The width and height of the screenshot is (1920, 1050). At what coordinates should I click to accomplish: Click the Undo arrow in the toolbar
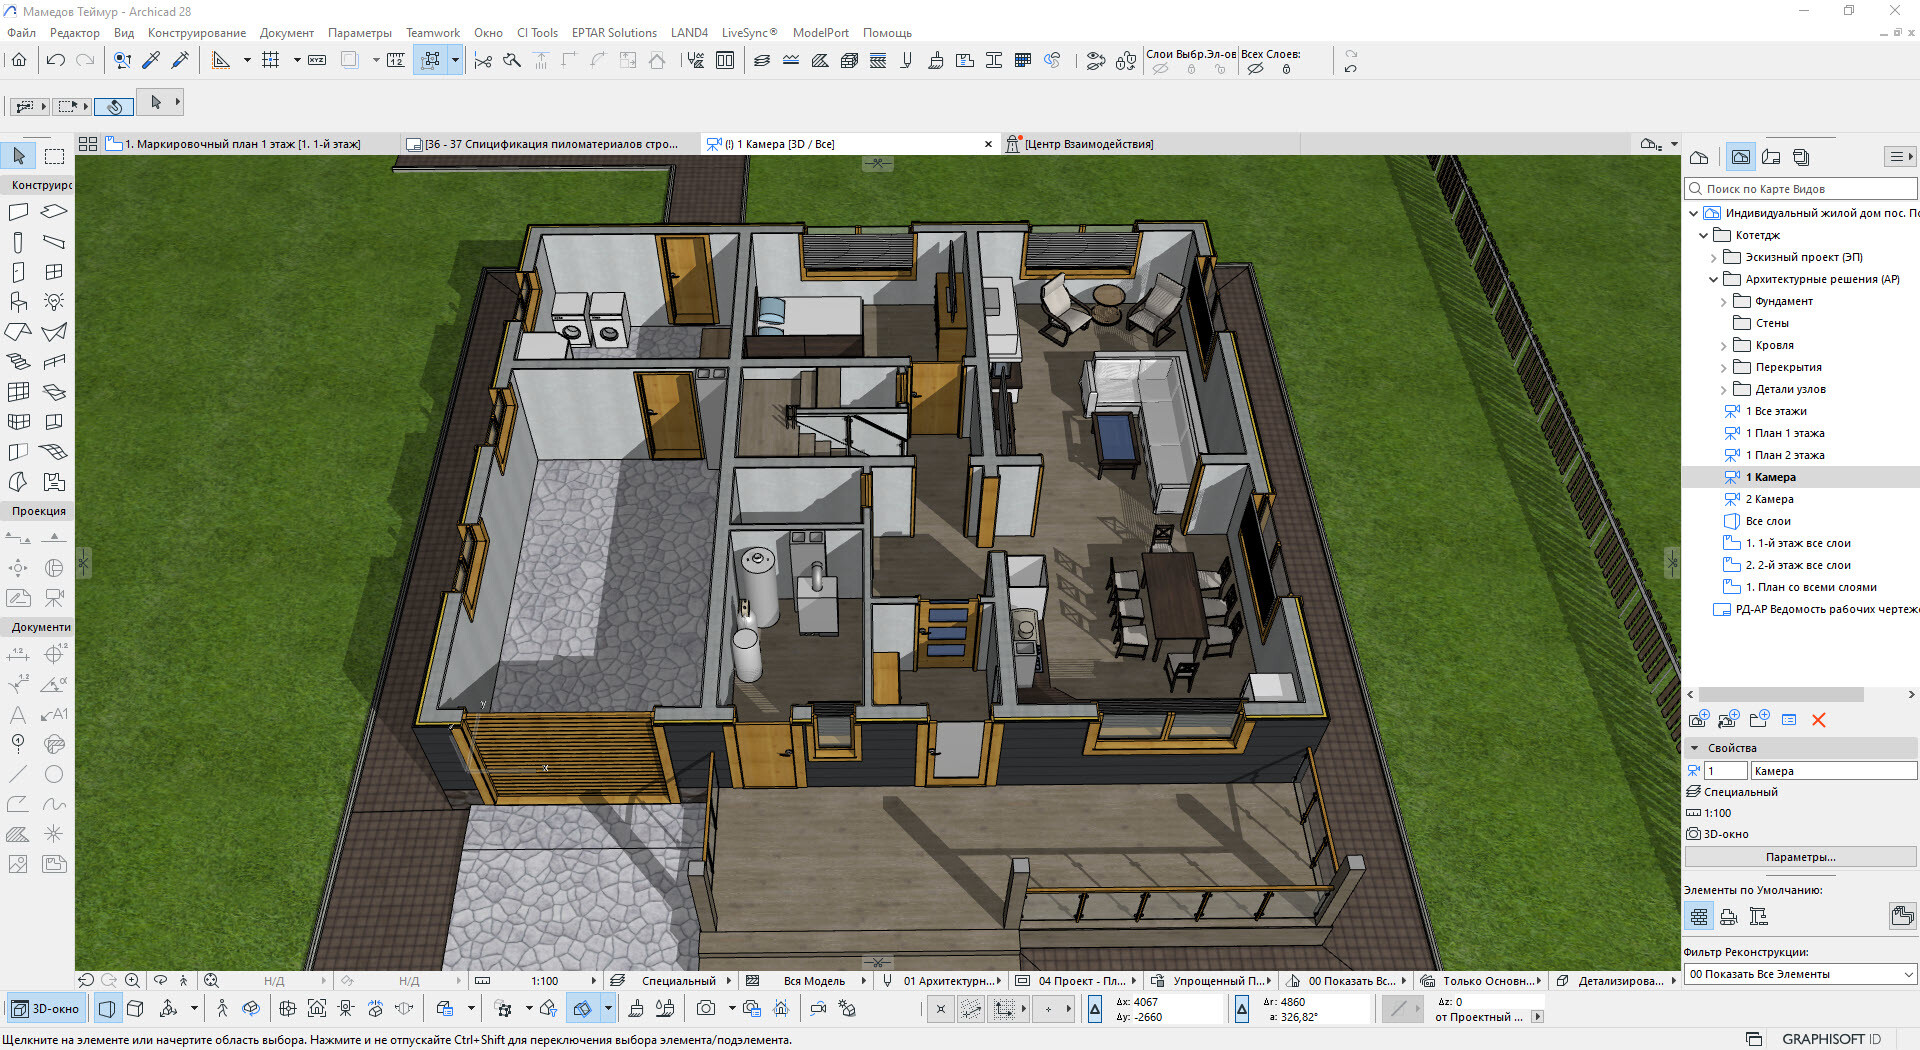(x=56, y=61)
